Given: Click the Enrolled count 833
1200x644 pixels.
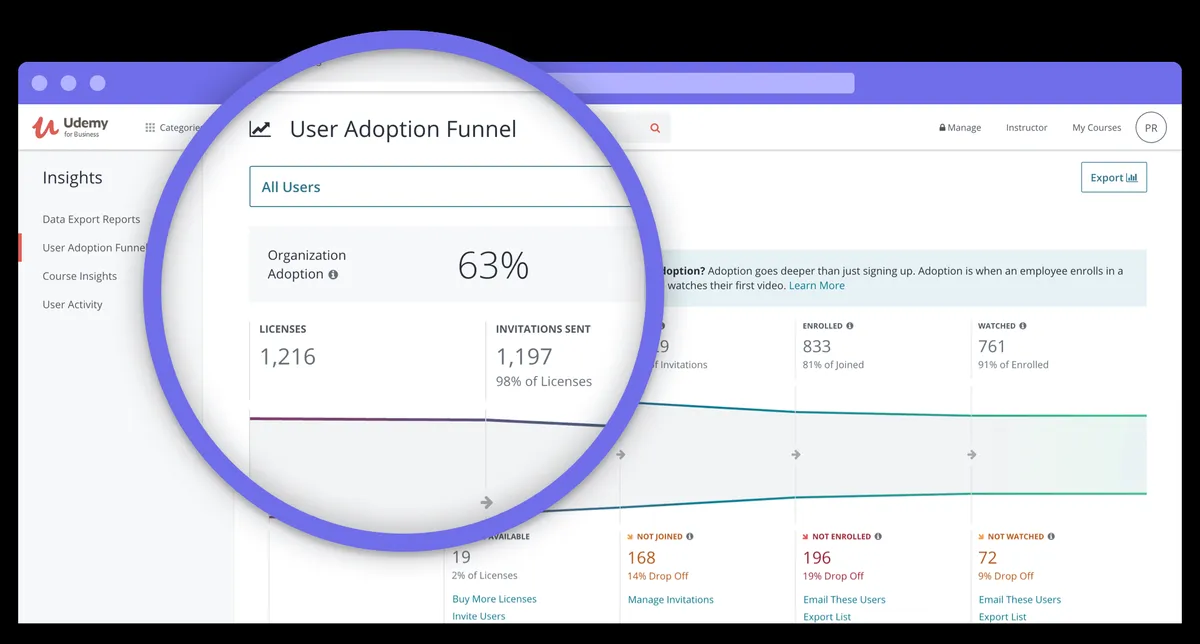Looking at the screenshot, I should coord(817,346).
